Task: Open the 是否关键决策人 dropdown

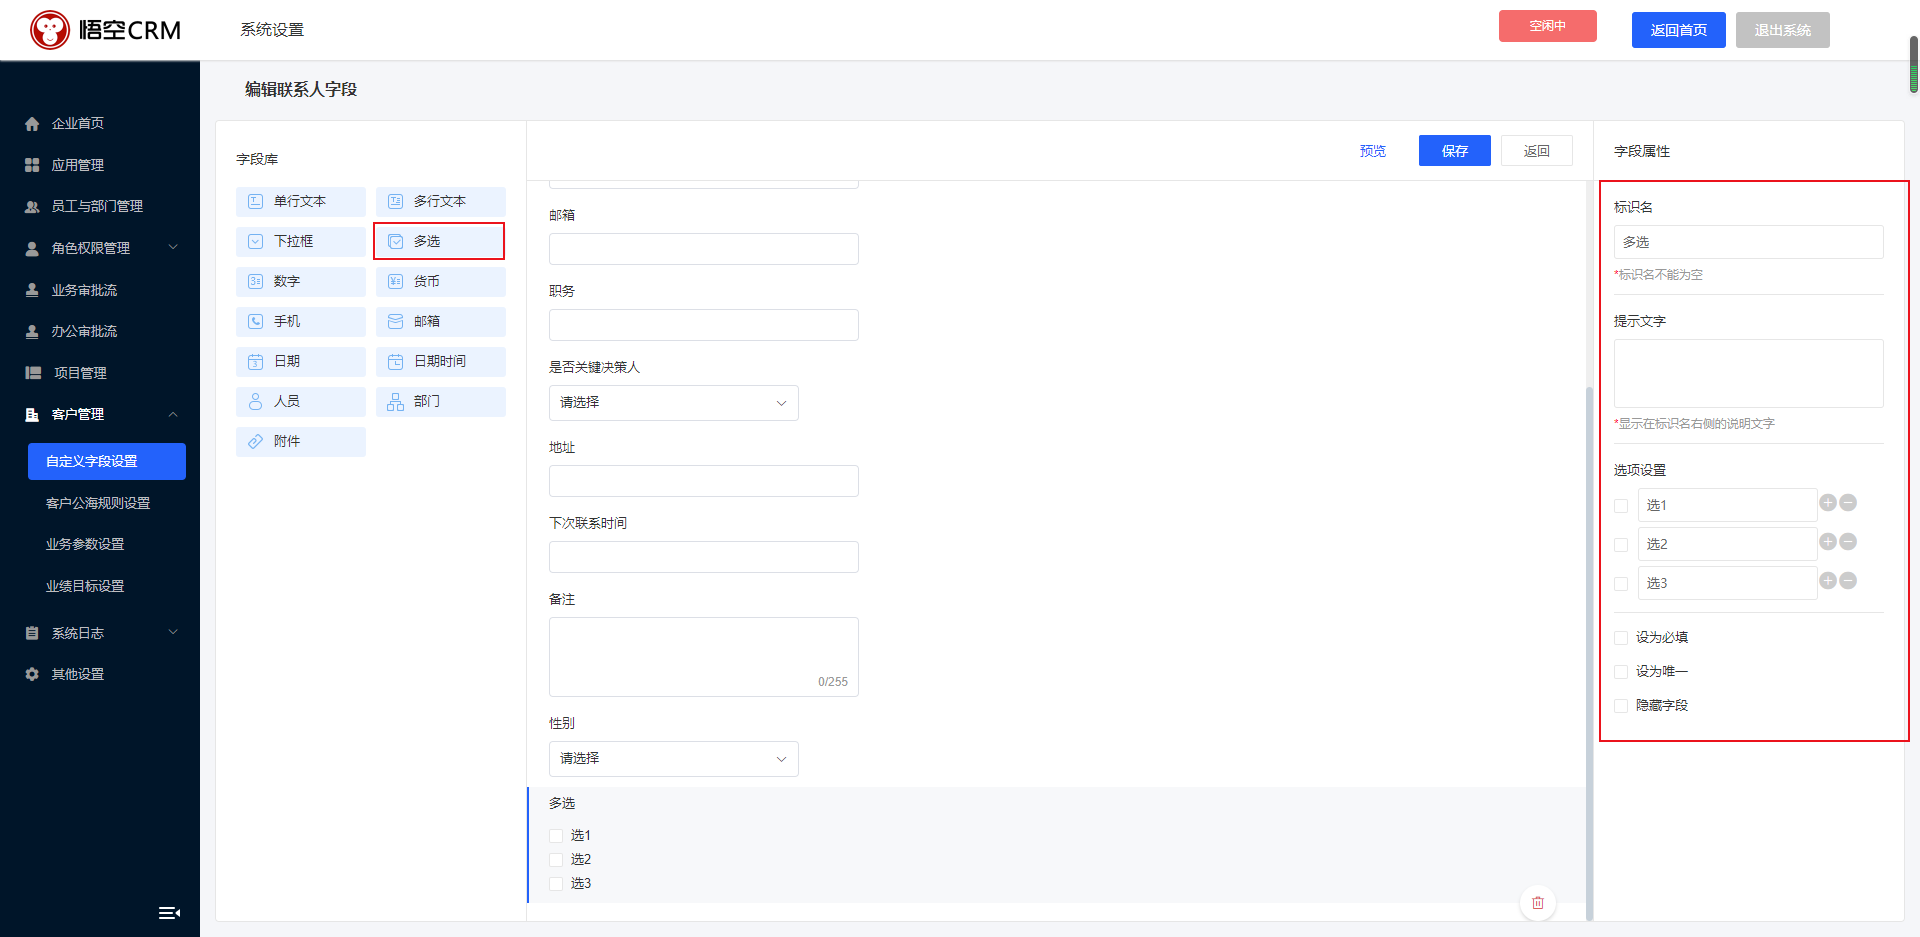Action: 673,403
